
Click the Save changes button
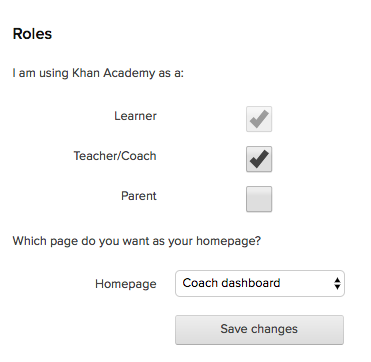pyautogui.click(x=259, y=330)
